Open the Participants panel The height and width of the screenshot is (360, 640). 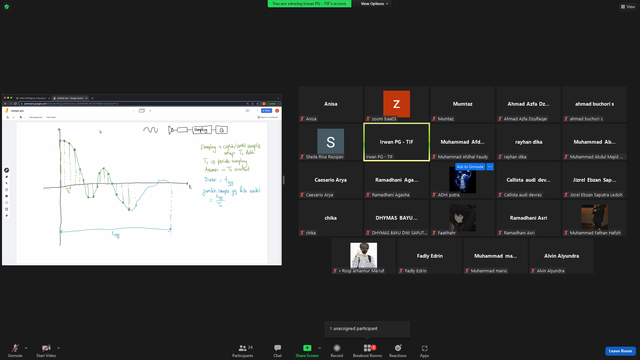pyautogui.click(x=243, y=350)
